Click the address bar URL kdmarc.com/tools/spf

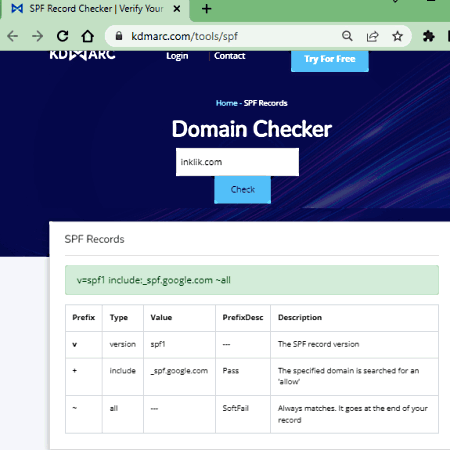tap(184, 36)
